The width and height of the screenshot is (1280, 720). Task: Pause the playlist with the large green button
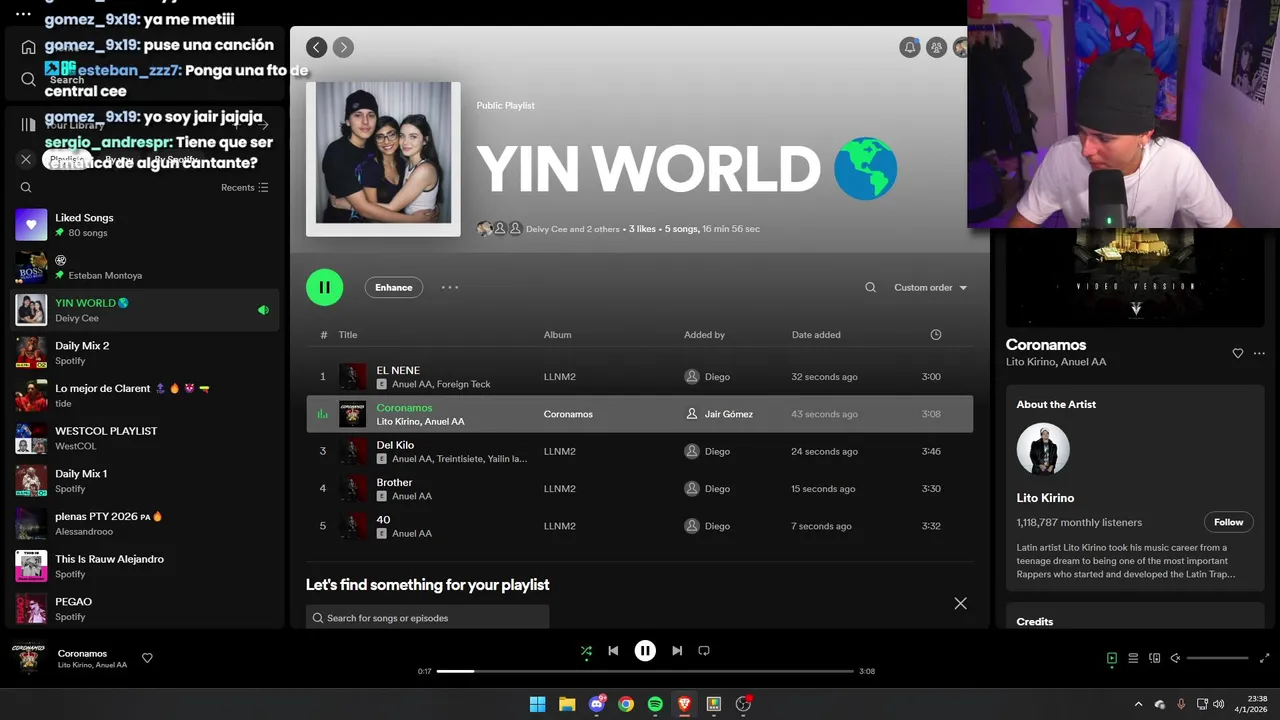pyautogui.click(x=325, y=287)
